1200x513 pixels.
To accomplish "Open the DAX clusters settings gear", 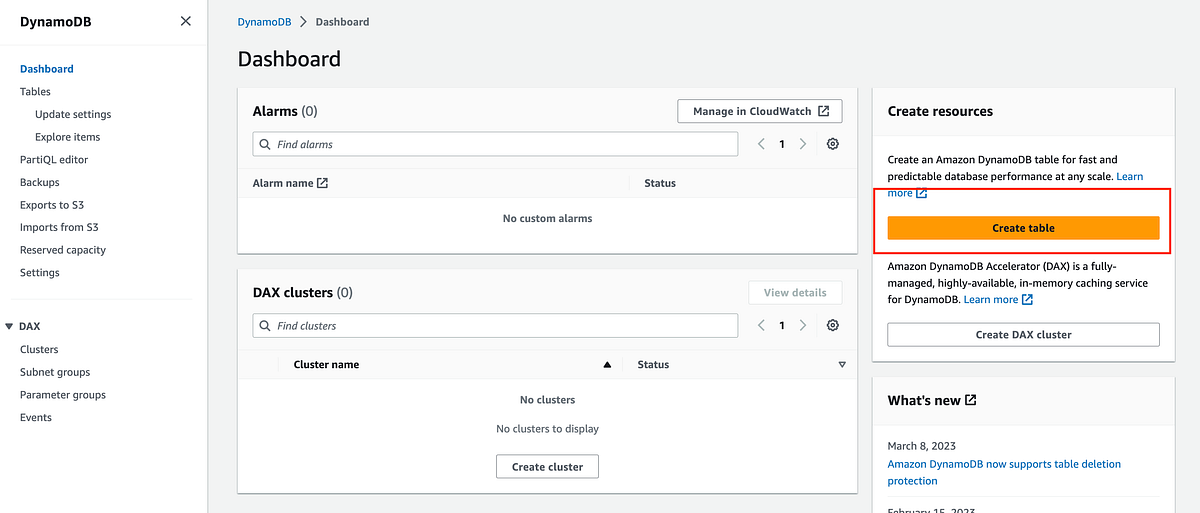I will pos(833,325).
